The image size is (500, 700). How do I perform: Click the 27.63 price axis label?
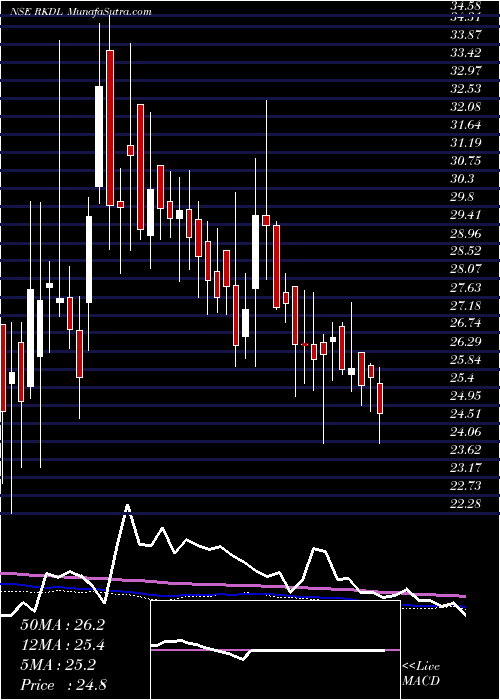[466, 288]
